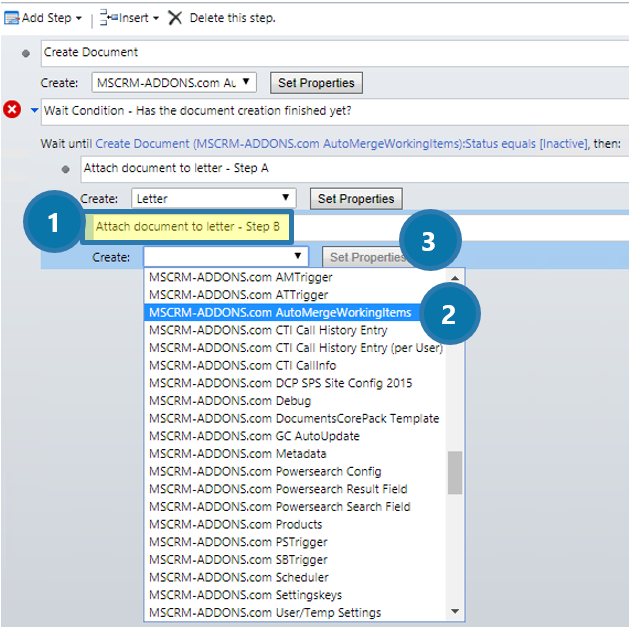The height and width of the screenshot is (627, 629).
Task: Click the Insert icon
Action: coord(108,18)
